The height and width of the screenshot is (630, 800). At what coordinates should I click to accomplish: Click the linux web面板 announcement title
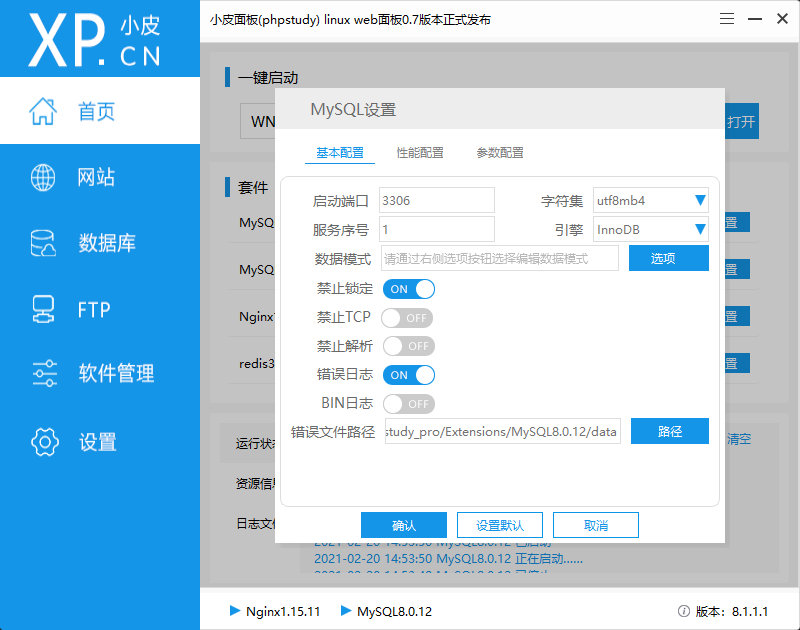pyautogui.click(x=350, y=20)
